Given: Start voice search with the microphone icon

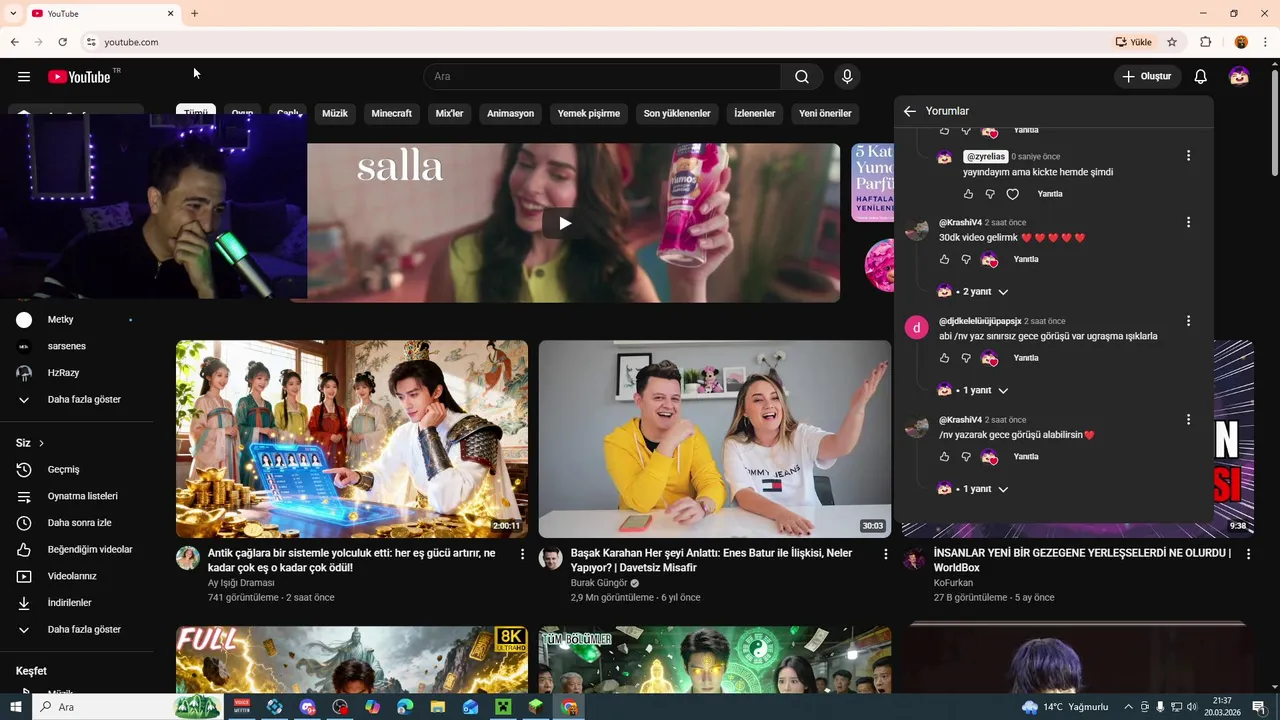Looking at the screenshot, I should pos(847,77).
